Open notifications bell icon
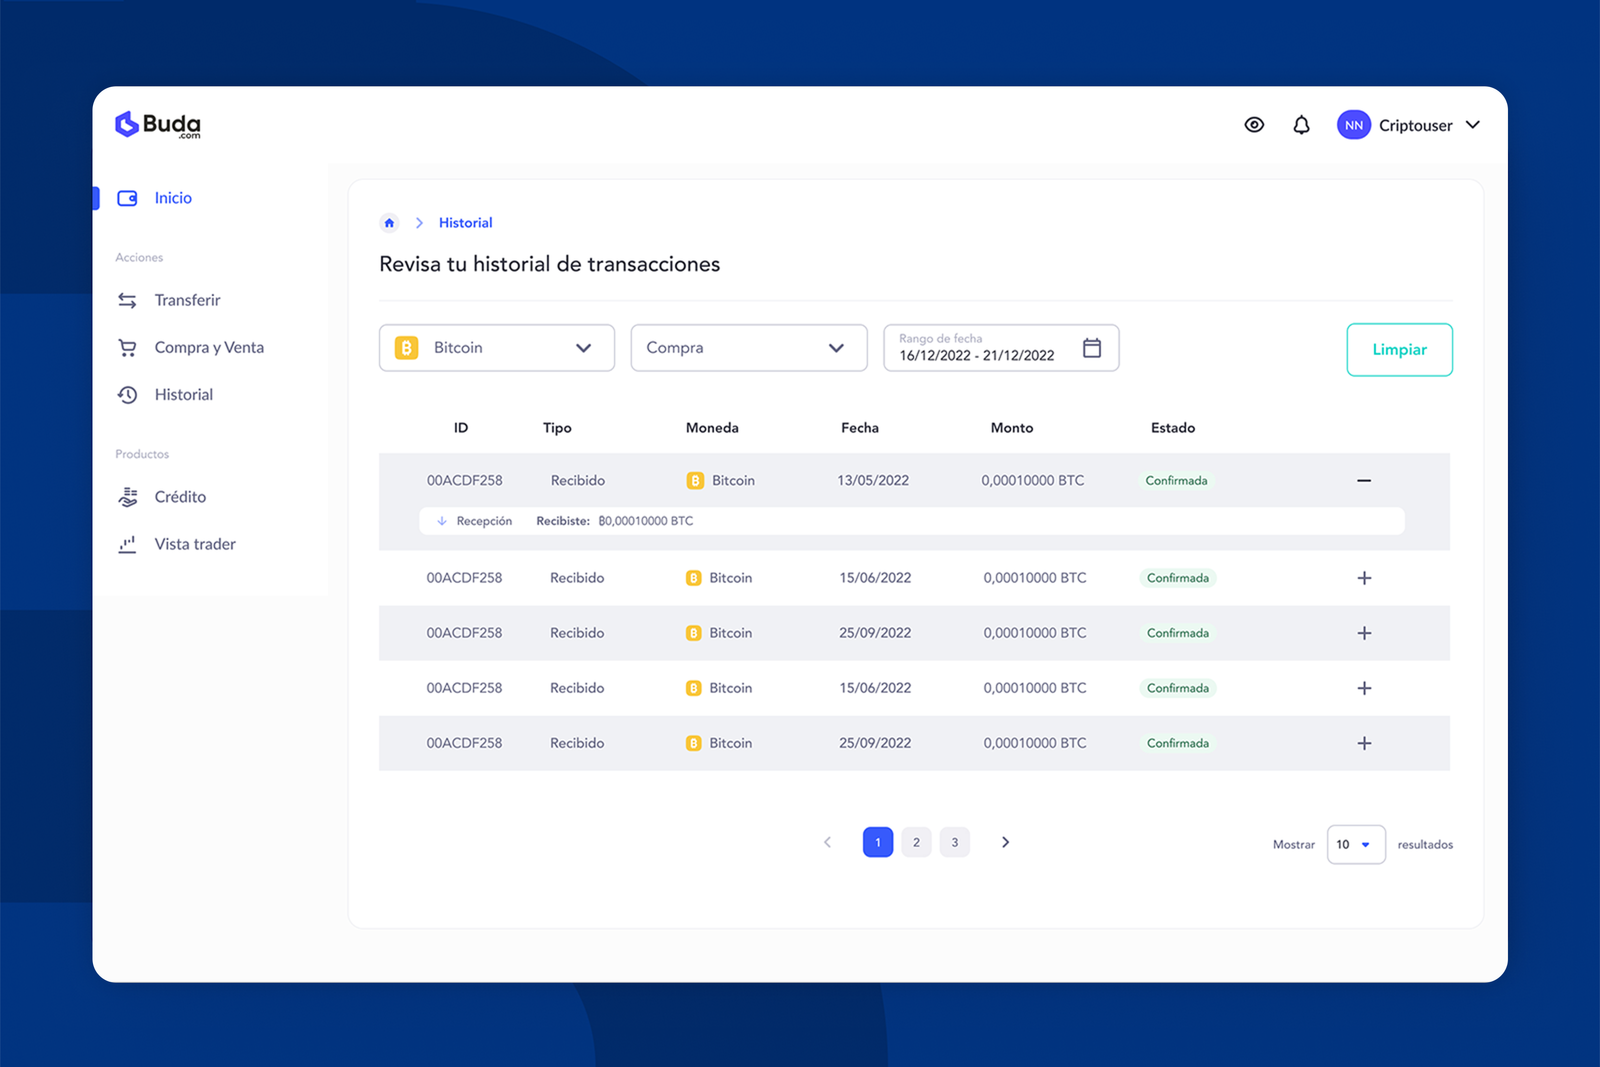The image size is (1600, 1067). [x=1301, y=125]
